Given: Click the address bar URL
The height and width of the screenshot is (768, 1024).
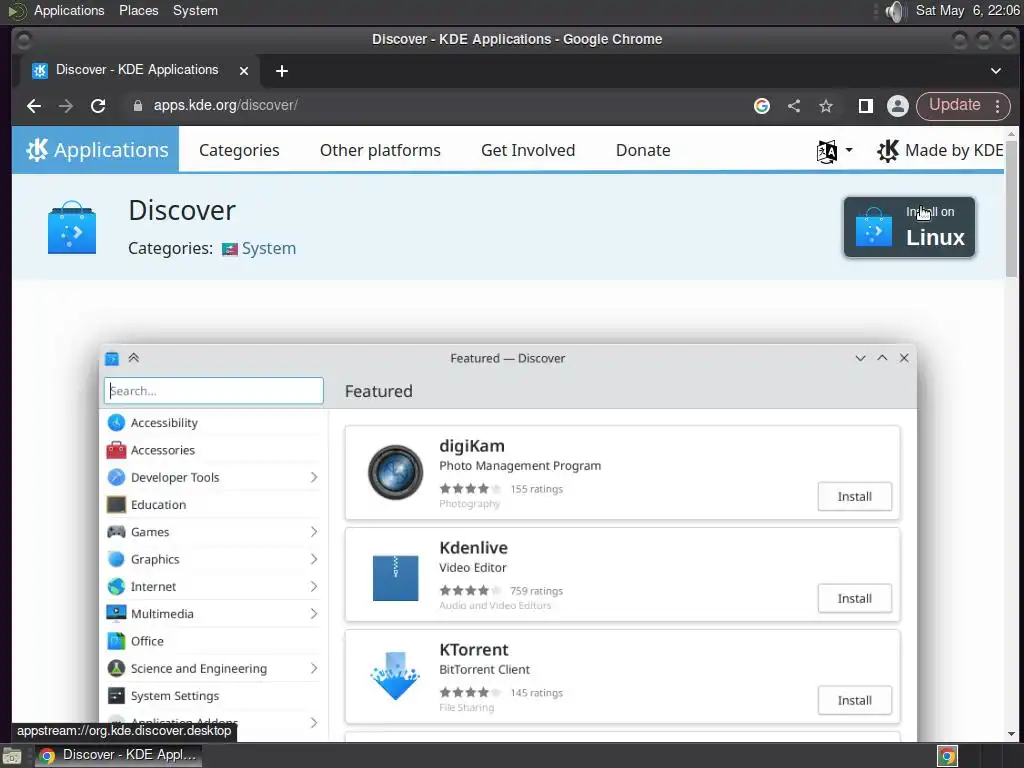Looking at the screenshot, I should point(225,105).
